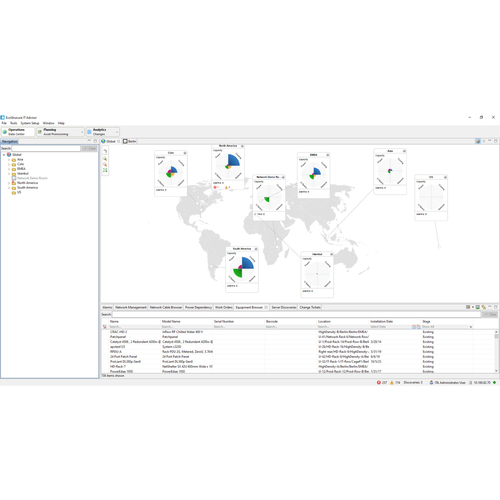Open the System Setup menu
The height and width of the screenshot is (500, 500).
[x=30, y=123]
